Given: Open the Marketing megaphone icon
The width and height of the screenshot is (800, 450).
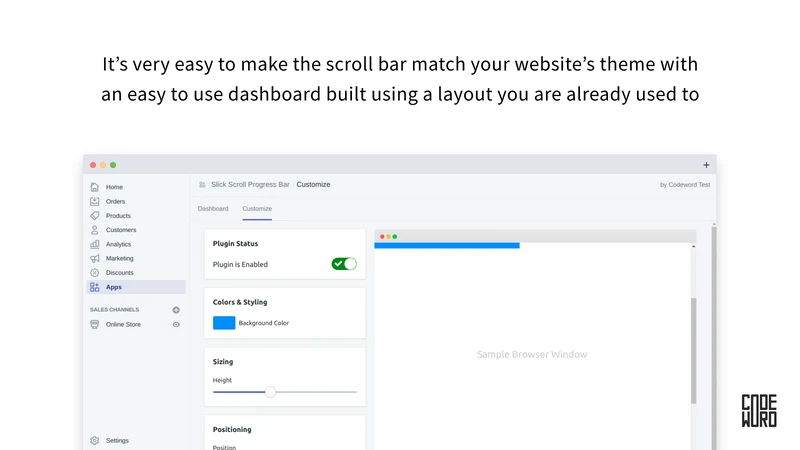Looking at the screenshot, I should (x=94, y=259).
